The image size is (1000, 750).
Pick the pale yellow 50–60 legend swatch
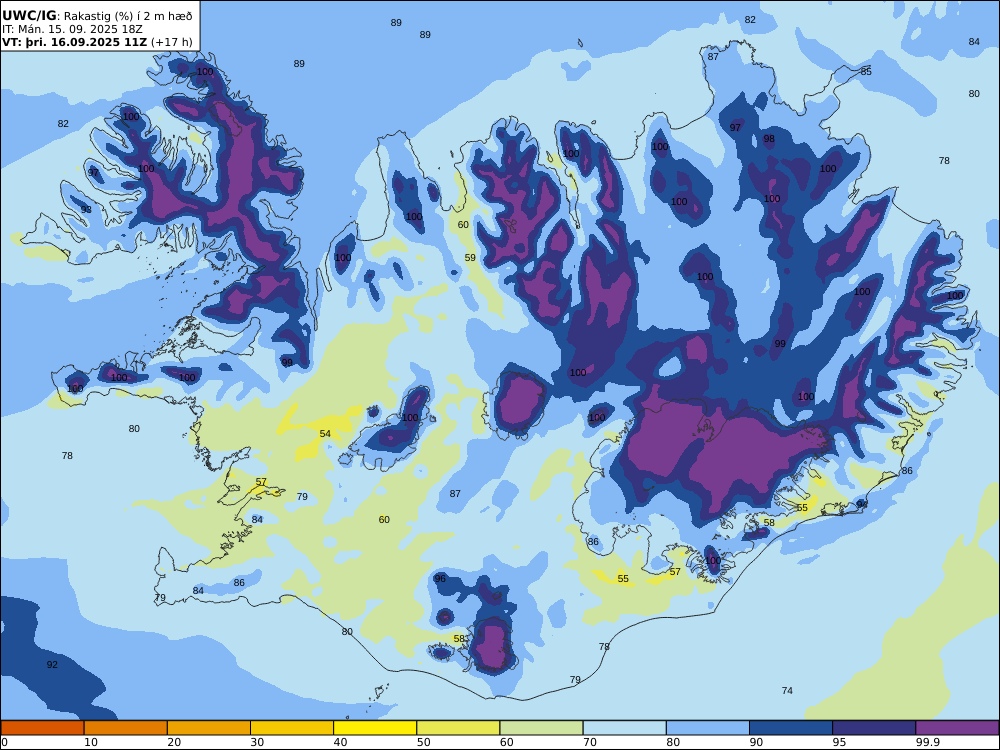click(458, 728)
